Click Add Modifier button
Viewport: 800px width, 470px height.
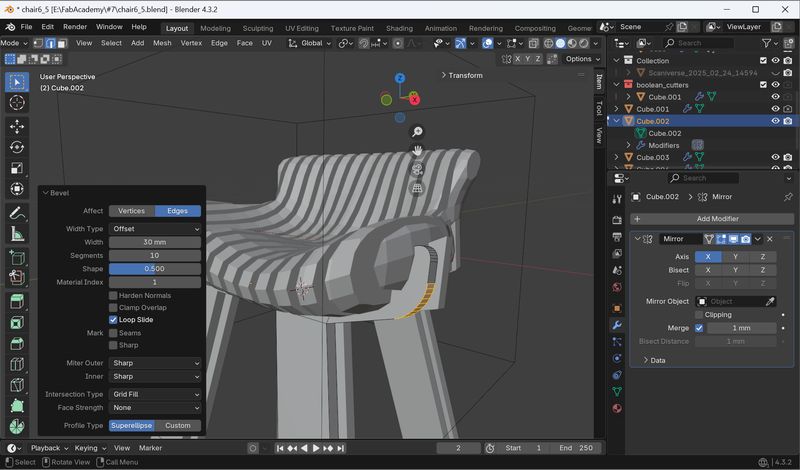712,219
